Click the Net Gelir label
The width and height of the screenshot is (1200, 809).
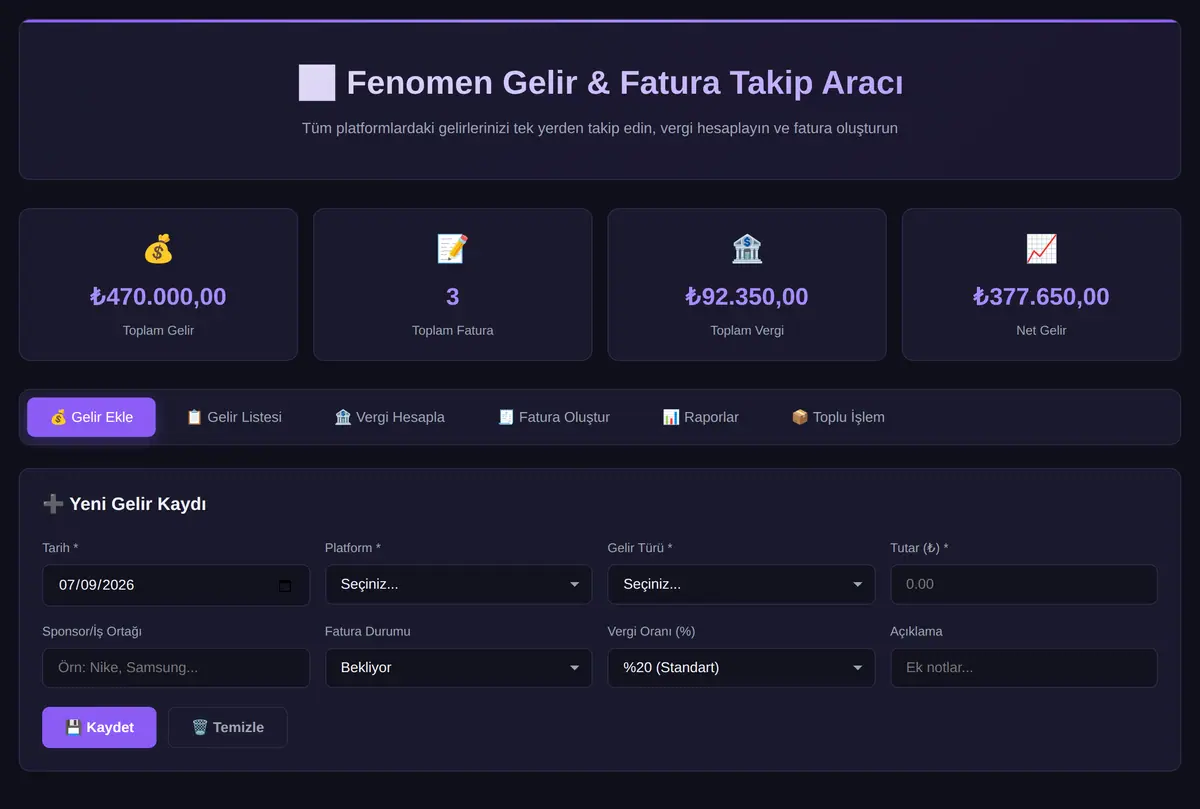click(x=1041, y=330)
